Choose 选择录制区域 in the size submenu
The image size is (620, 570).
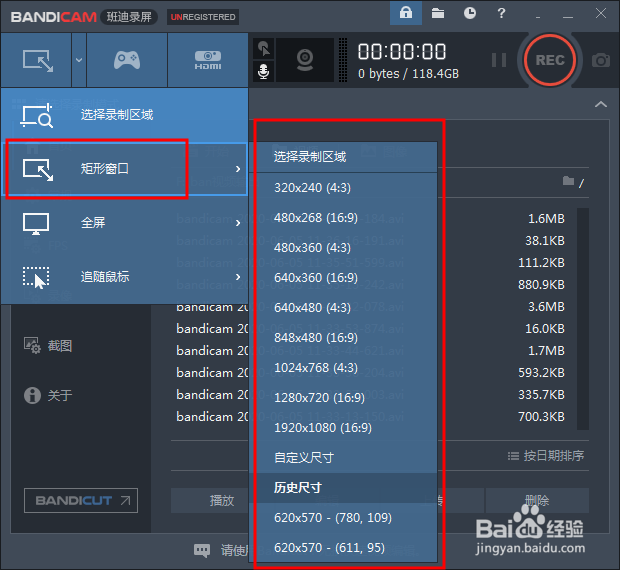344,157
